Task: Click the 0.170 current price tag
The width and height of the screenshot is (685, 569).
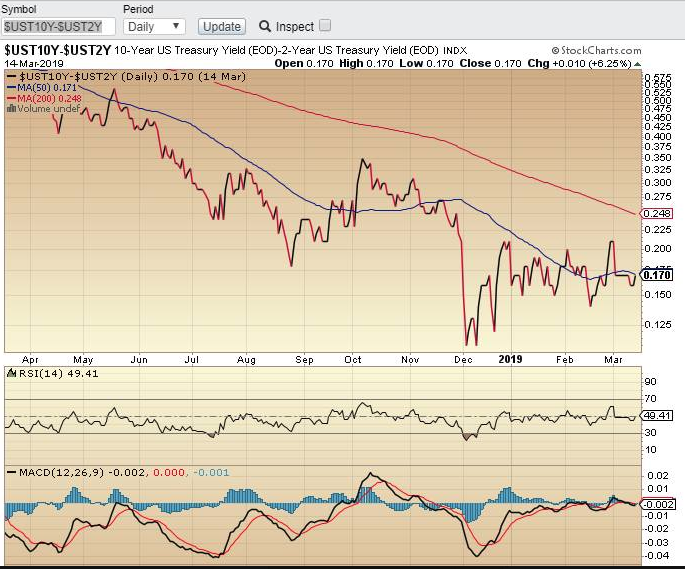Action: point(657,275)
